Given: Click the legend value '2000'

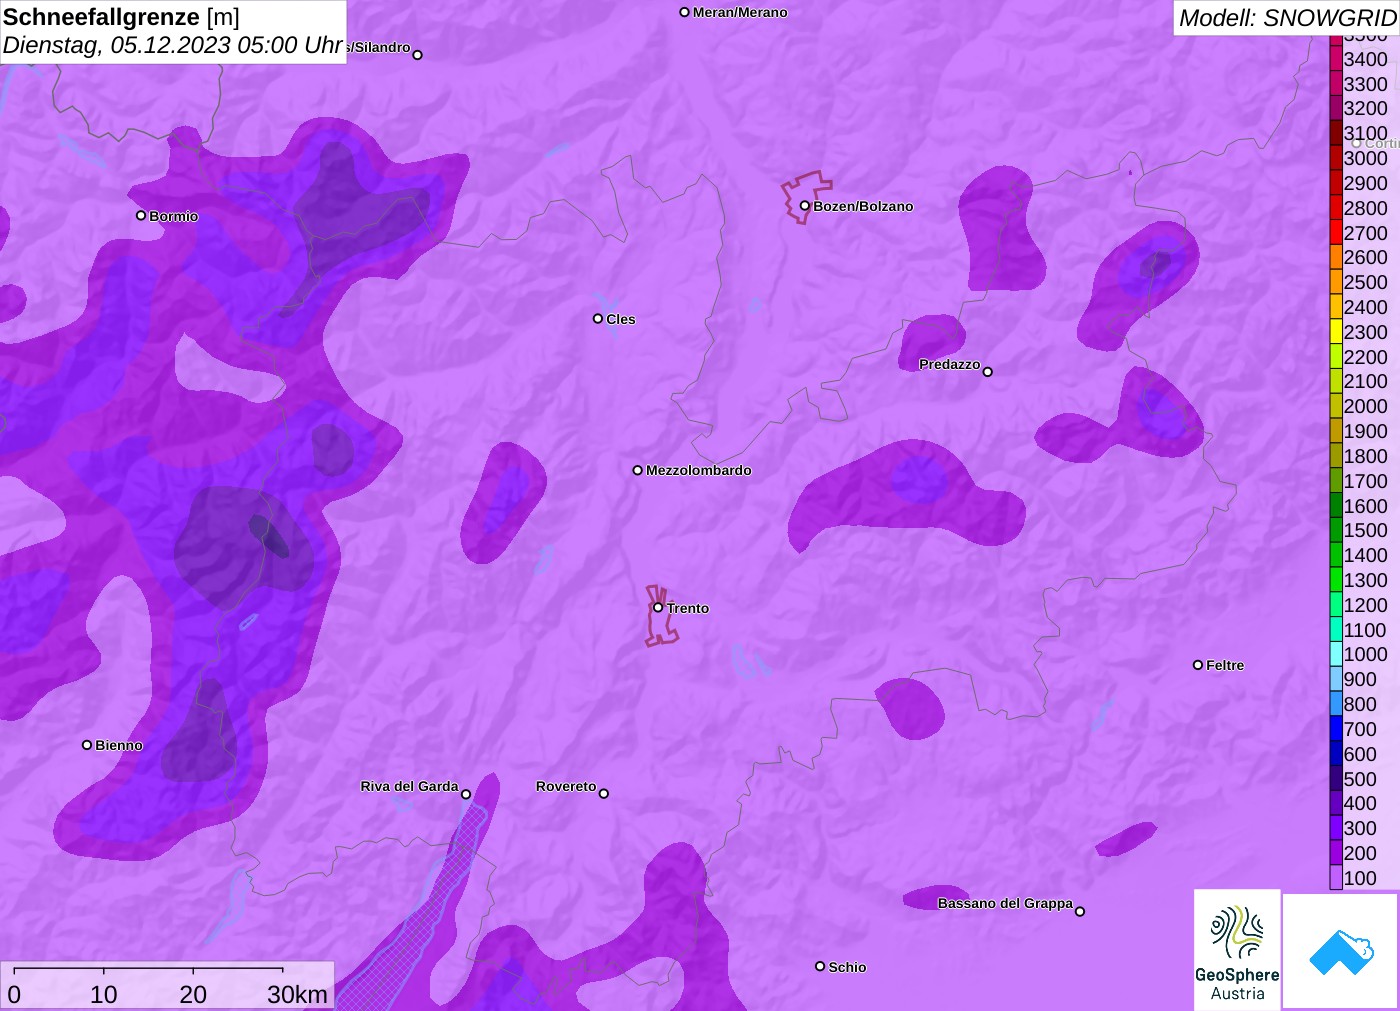Looking at the screenshot, I should click(1365, 406).
